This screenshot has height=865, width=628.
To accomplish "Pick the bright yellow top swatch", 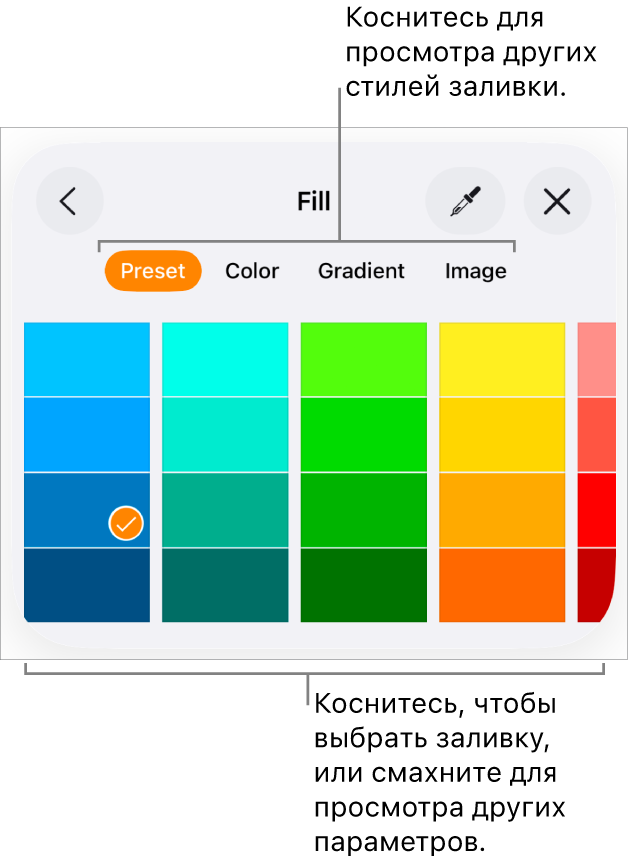I will (x=502, y=359).
